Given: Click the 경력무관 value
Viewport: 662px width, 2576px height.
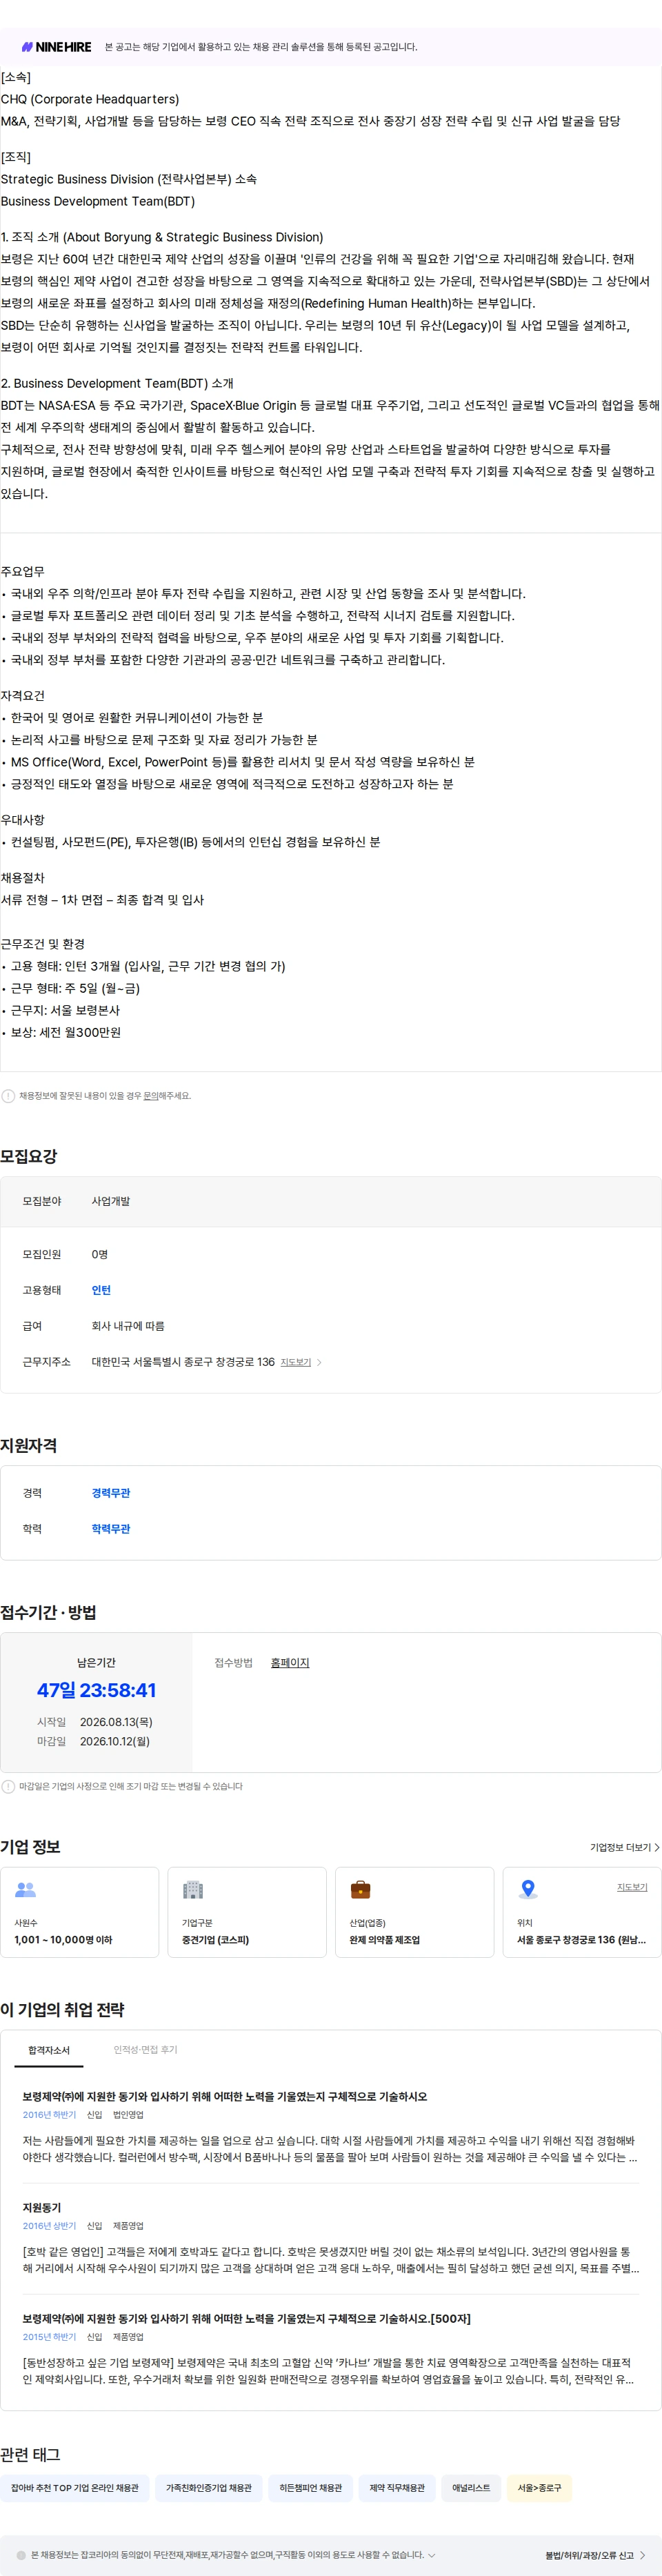Looking at the screenshot, I should tap(111, 1493).
